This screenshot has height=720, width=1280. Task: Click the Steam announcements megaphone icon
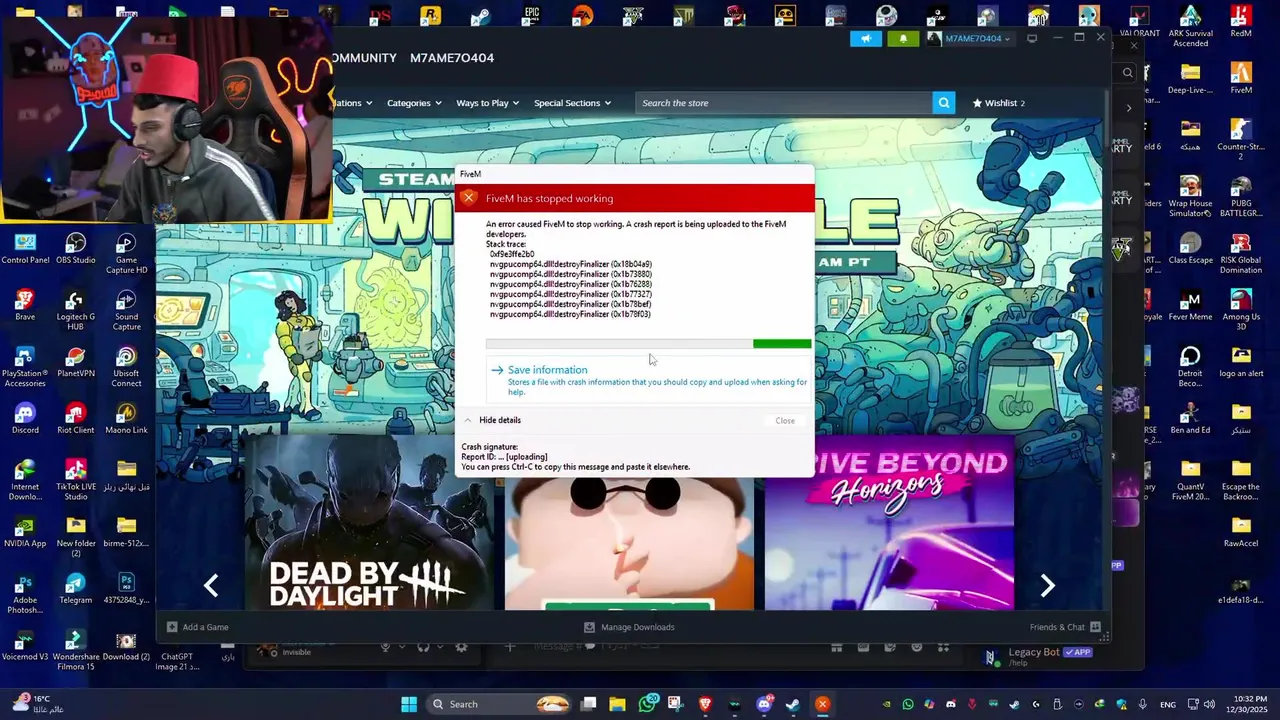[866, 39]
